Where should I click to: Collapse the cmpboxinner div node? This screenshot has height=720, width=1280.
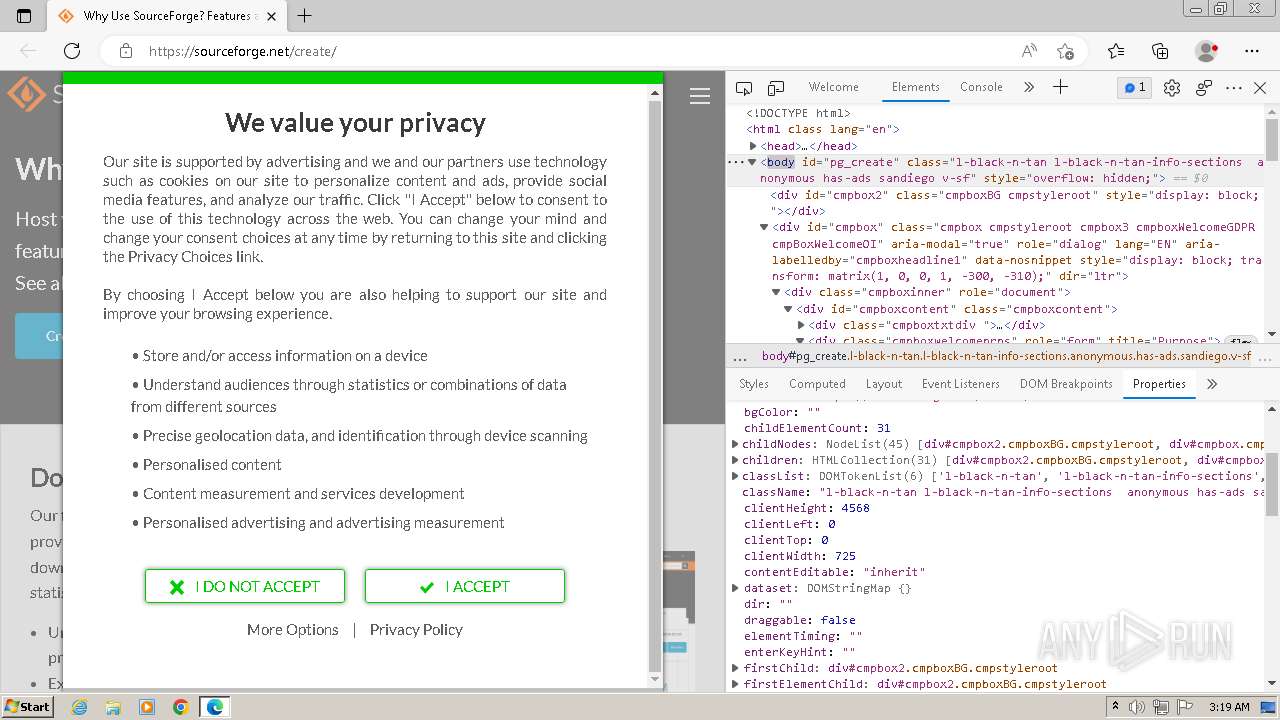pos(776,292)
